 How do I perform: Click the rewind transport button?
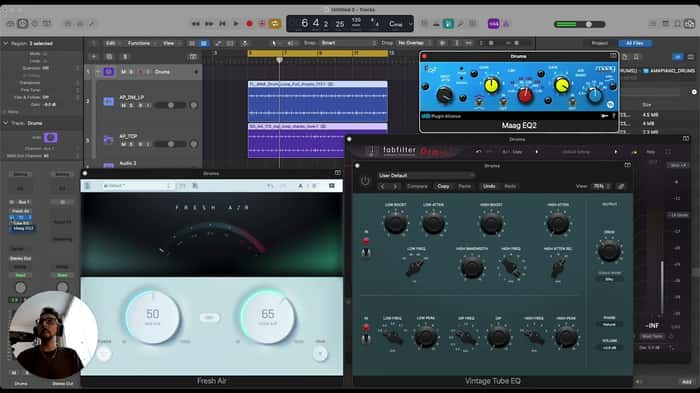pos(196,24)
